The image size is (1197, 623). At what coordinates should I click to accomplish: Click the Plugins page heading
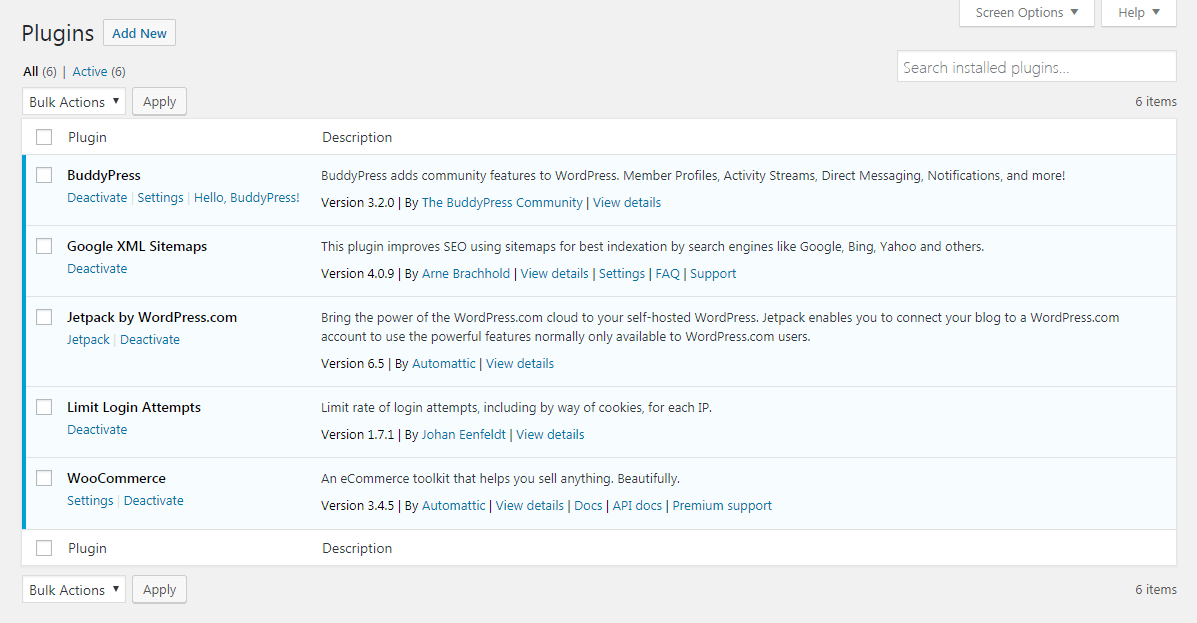pyautogui.click(x=57, y=34)
